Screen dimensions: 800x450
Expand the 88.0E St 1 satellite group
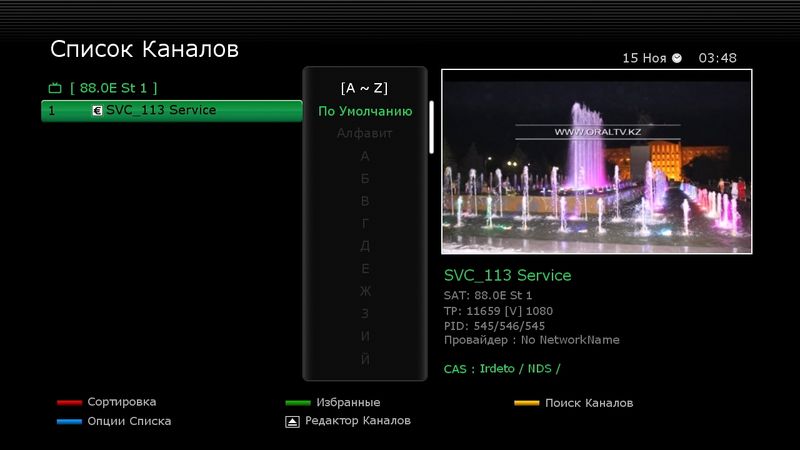[x=113, y=88]
